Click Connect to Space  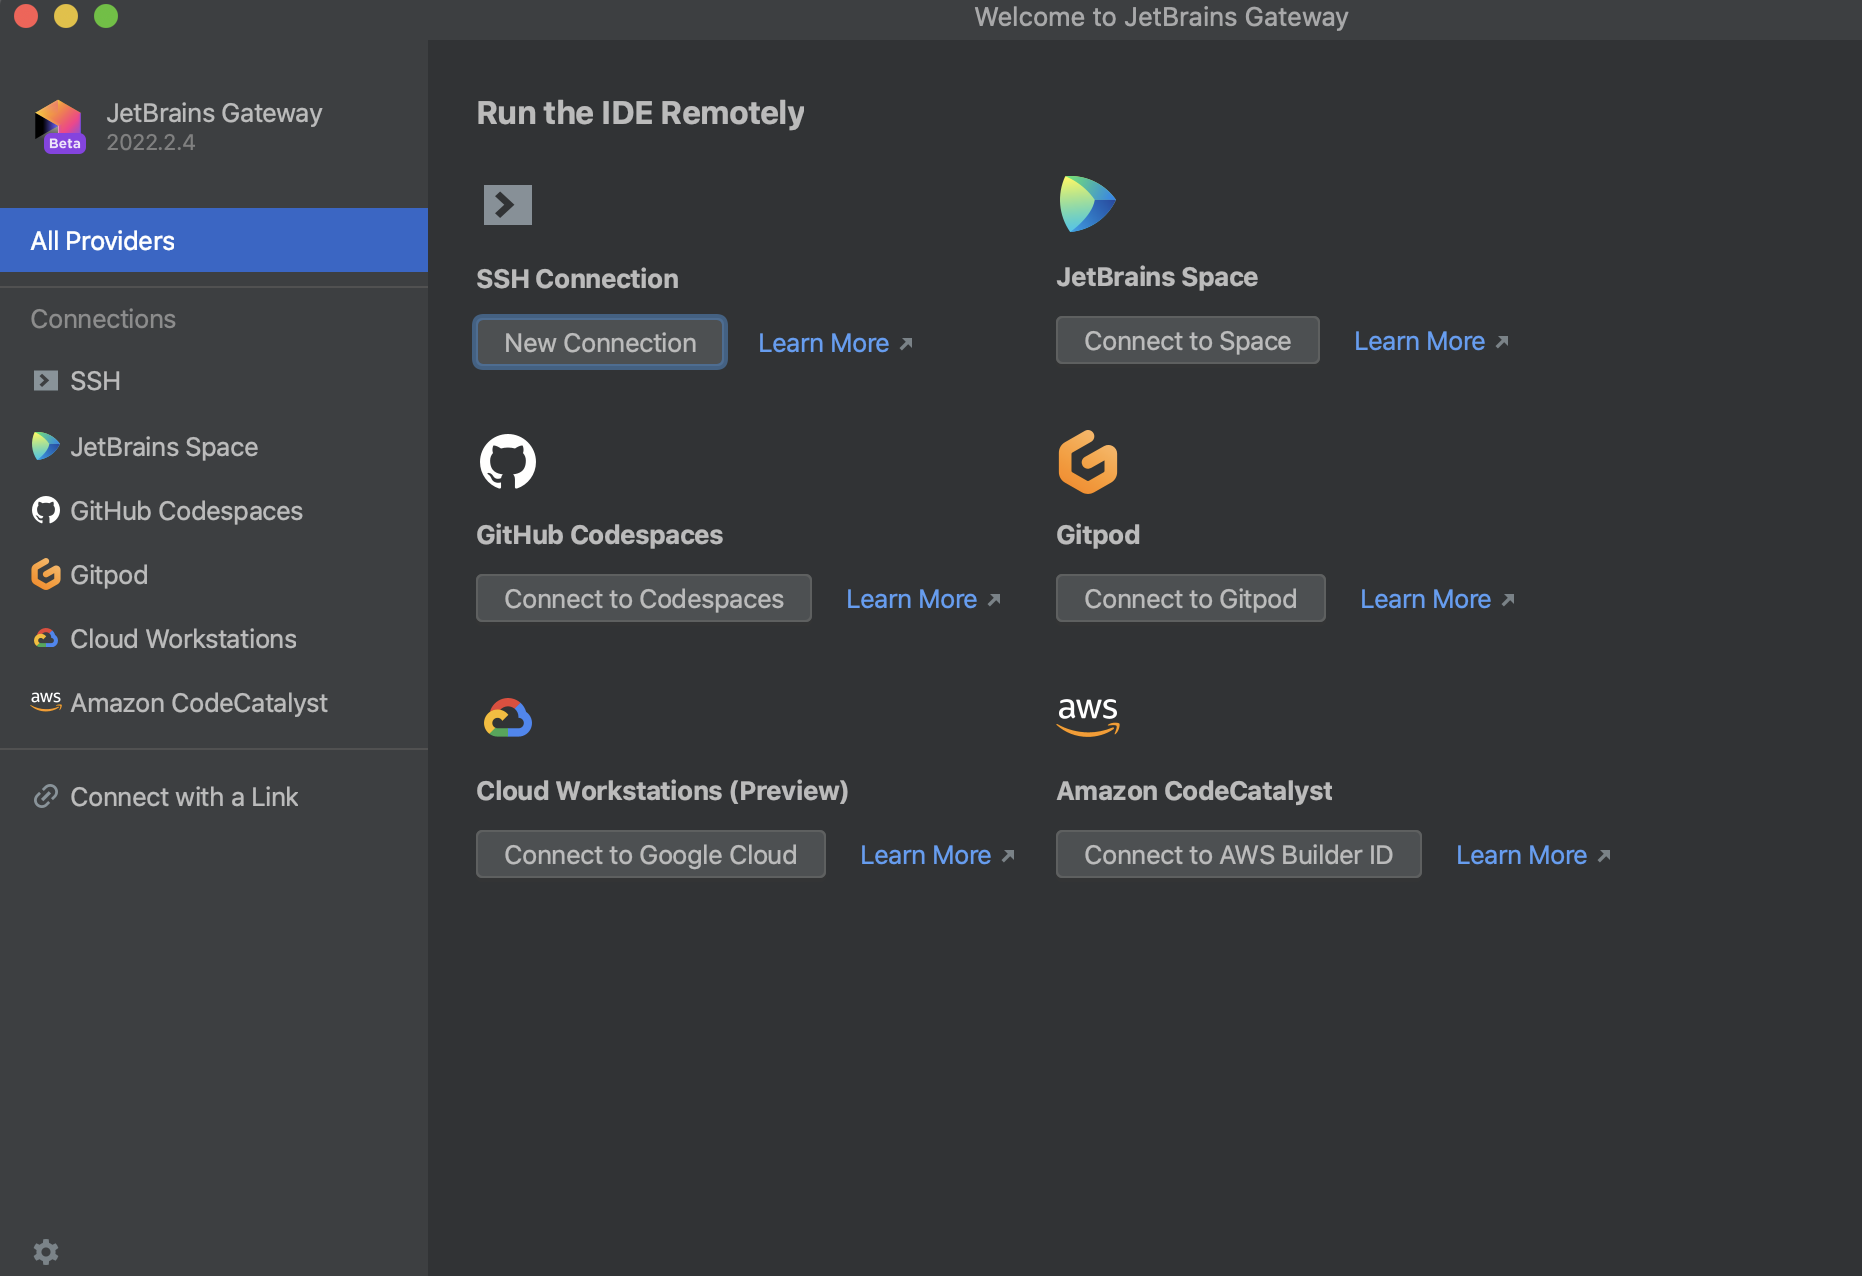(1187, 340)
